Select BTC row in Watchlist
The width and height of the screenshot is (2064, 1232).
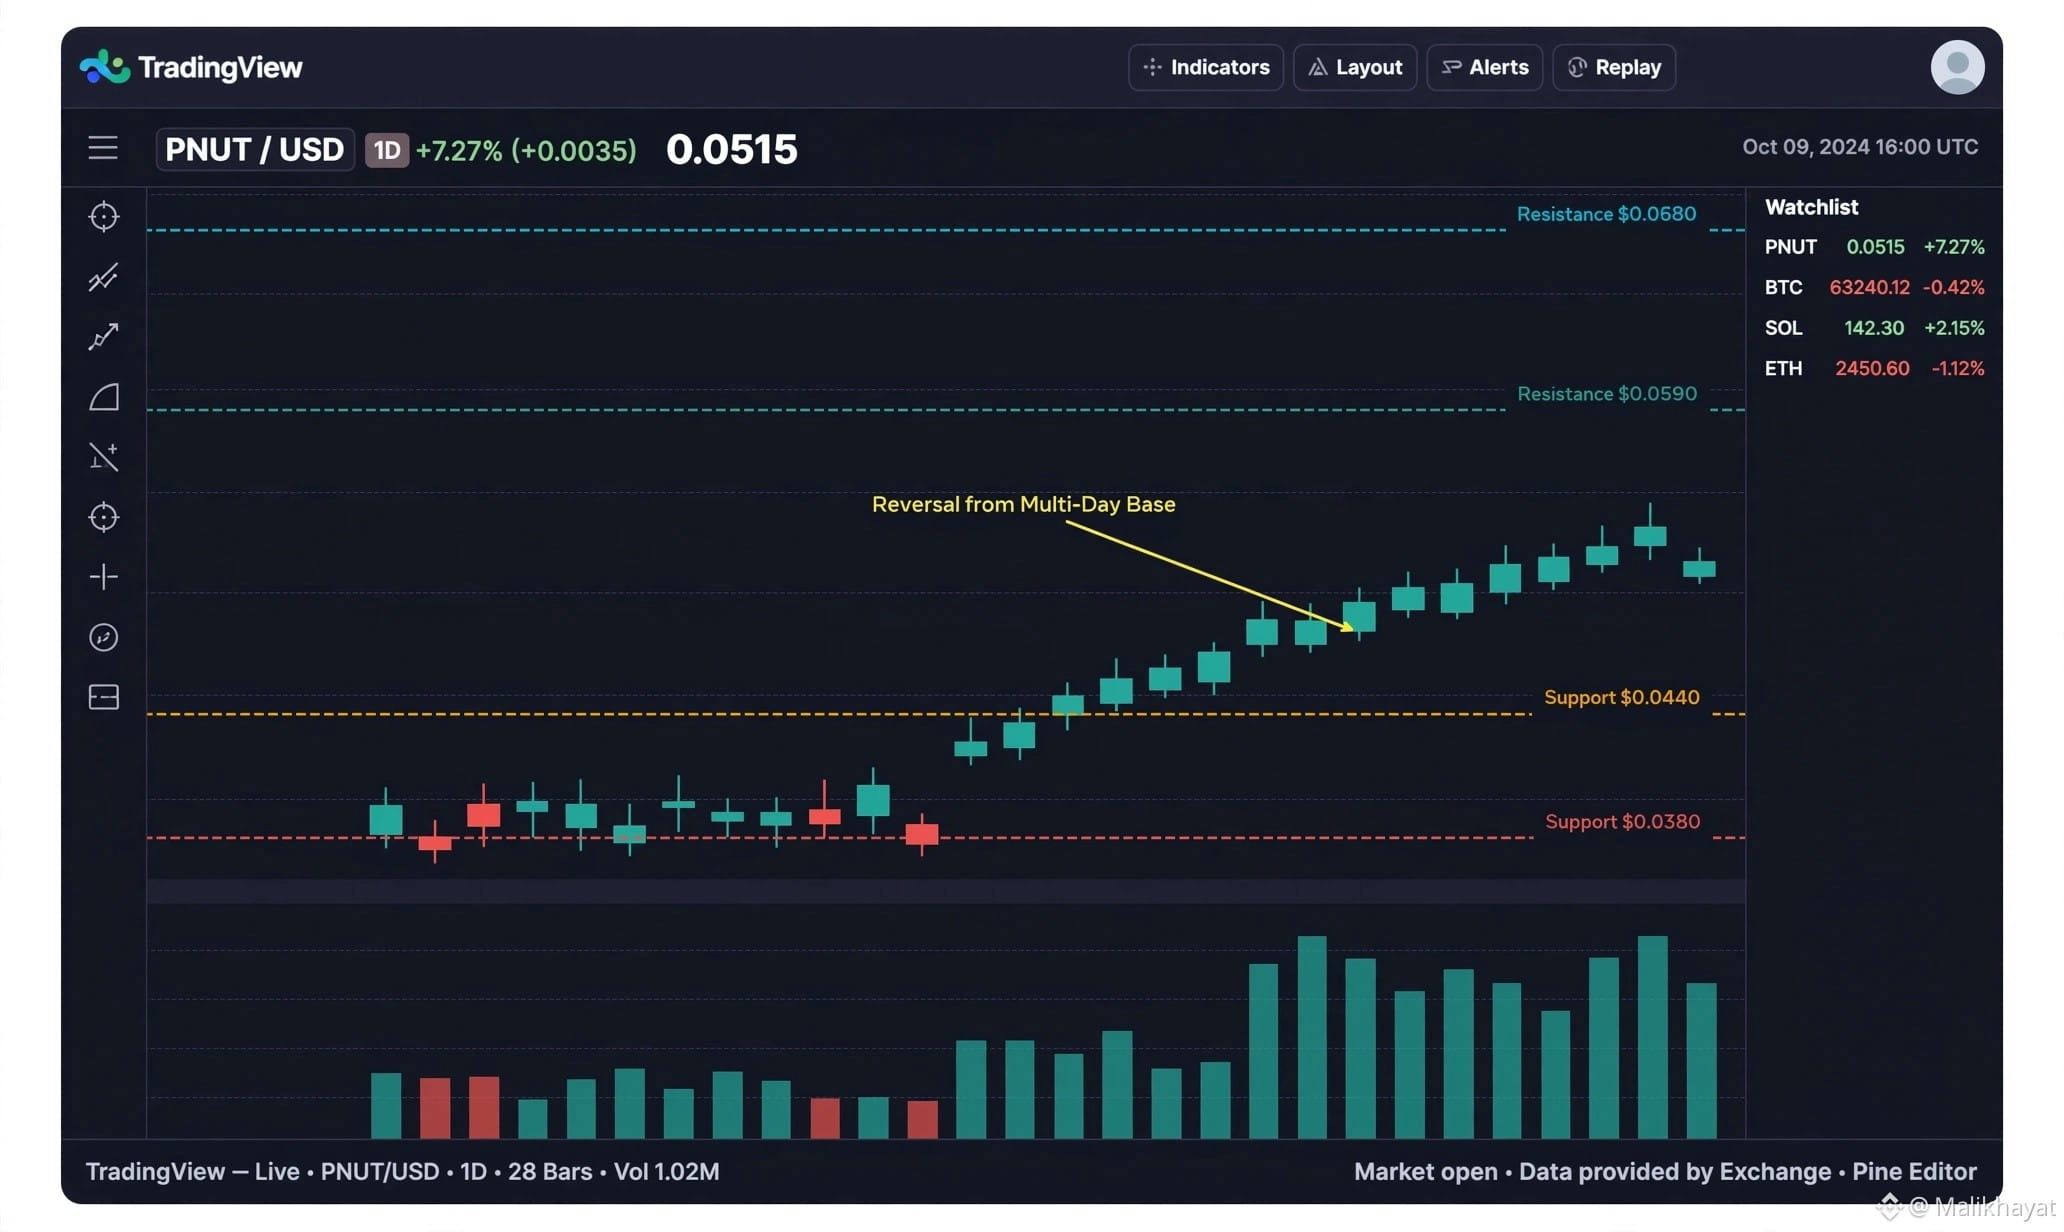1874,287
